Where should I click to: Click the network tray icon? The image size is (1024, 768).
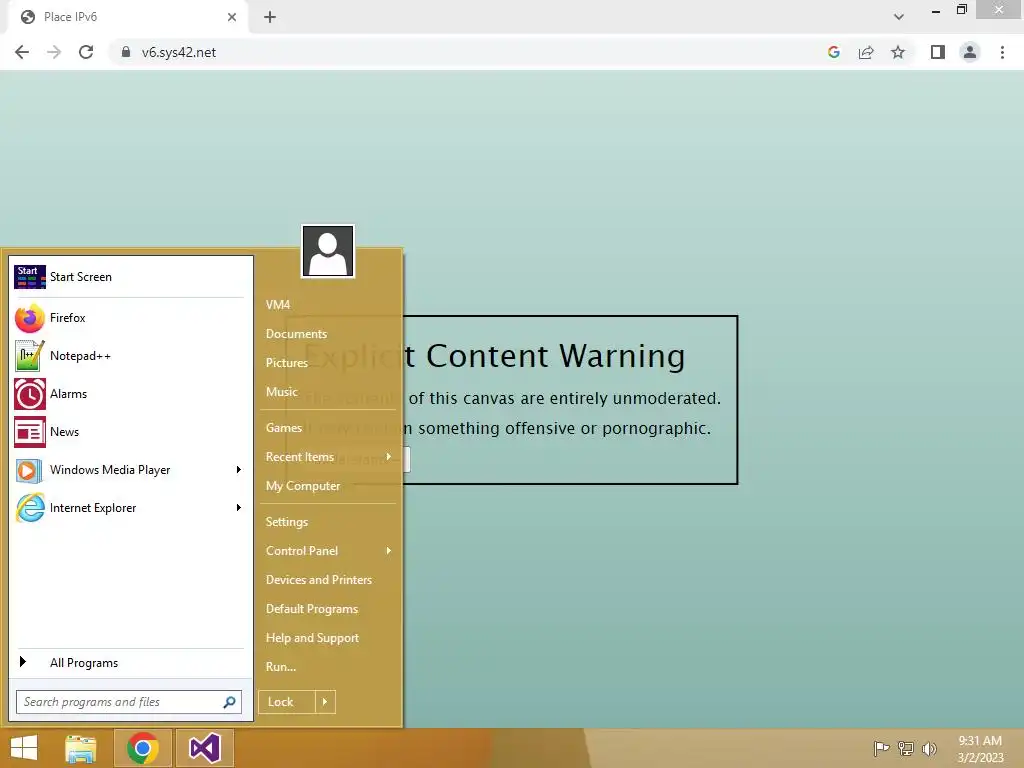click(x=905, y=748)
